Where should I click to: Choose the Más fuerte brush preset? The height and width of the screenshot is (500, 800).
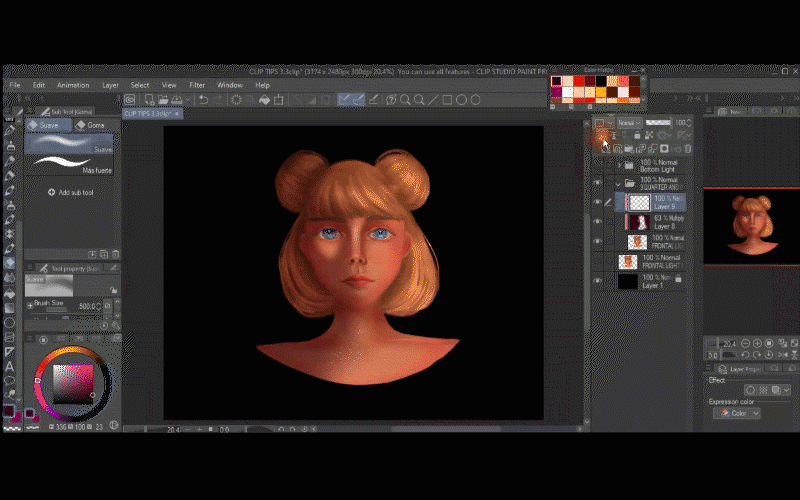(x=68, y=163)
